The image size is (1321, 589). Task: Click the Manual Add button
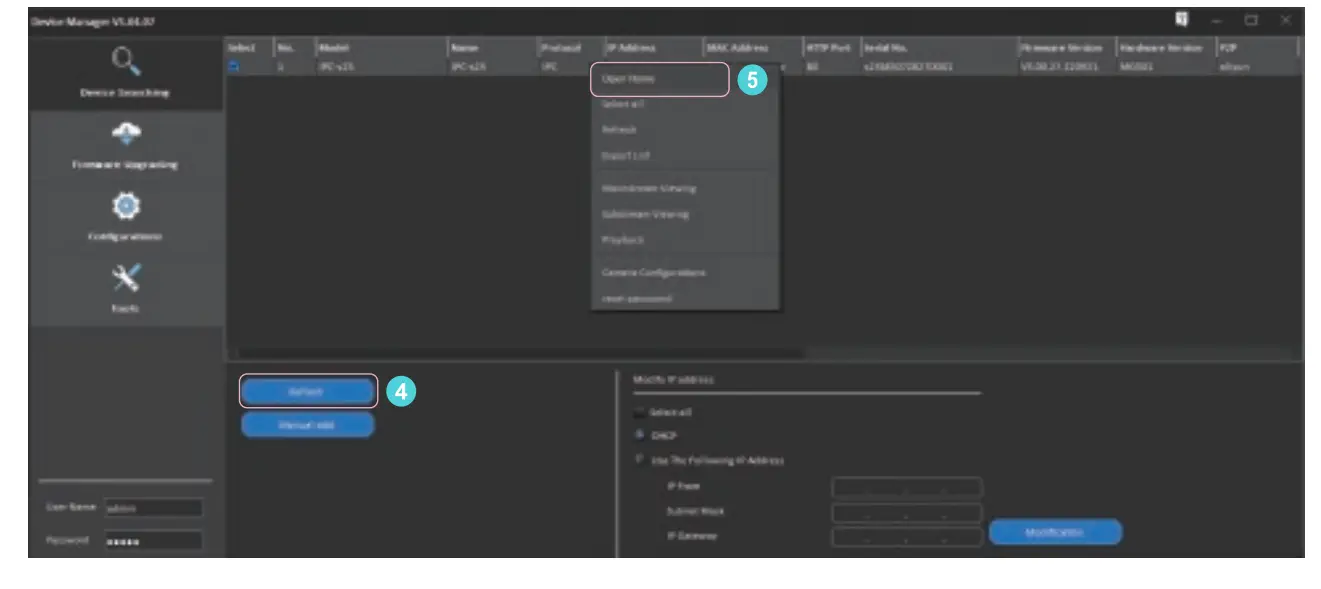(306, 424)
